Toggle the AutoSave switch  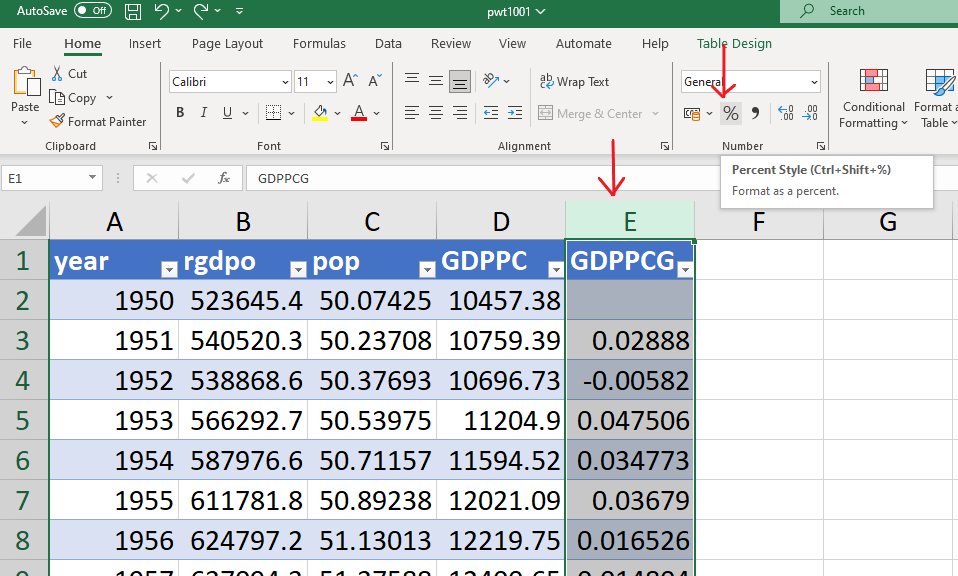click(x=93, y=10)
